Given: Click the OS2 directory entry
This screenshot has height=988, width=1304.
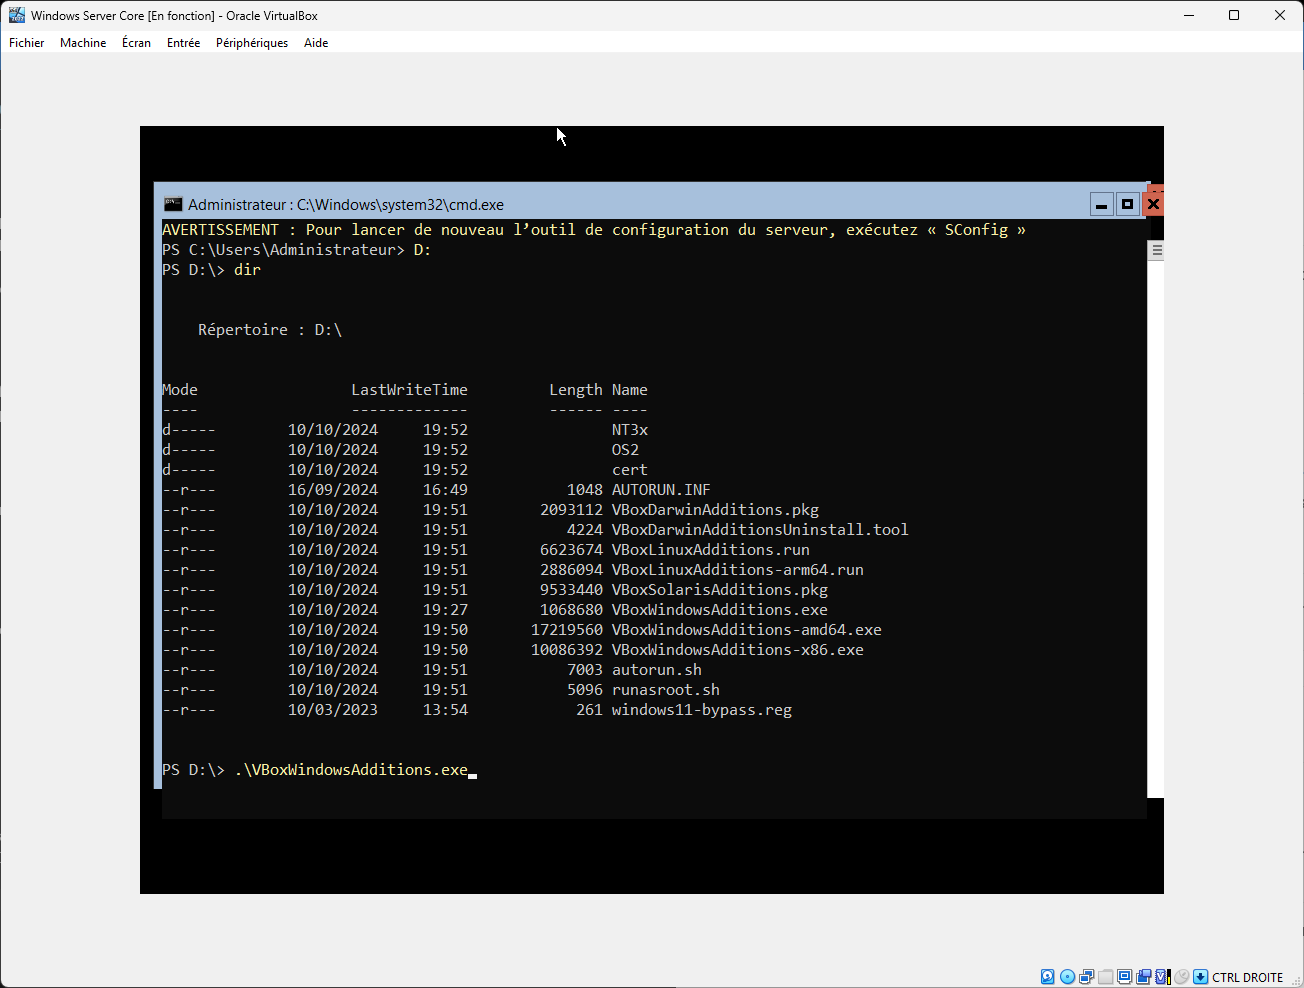Looking at the screenshot, I should [x=625, y=450].
